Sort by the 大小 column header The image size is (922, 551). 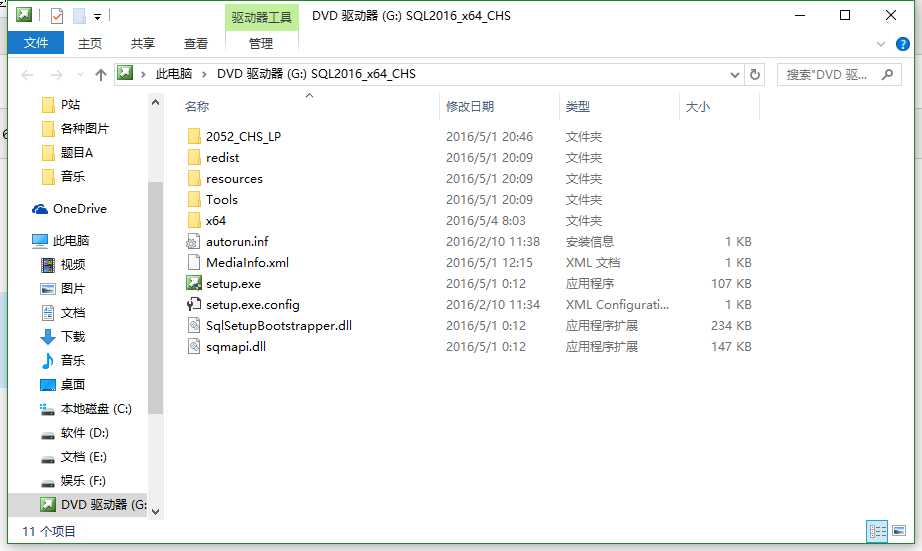tap(697, 106)
